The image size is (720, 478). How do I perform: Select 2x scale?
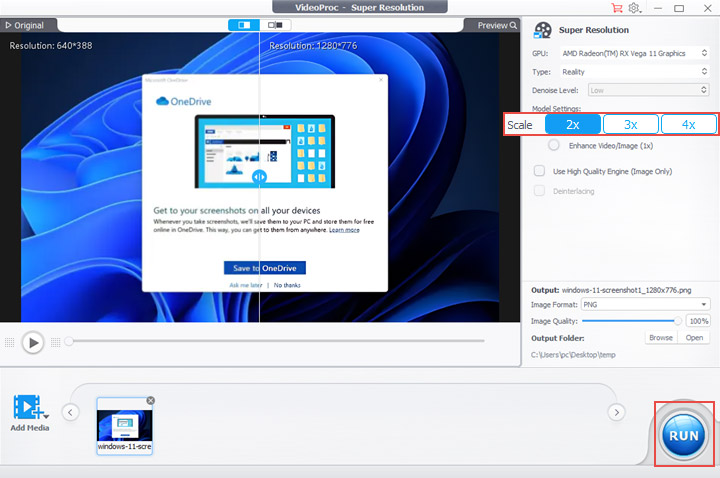[x=573, y=124]
